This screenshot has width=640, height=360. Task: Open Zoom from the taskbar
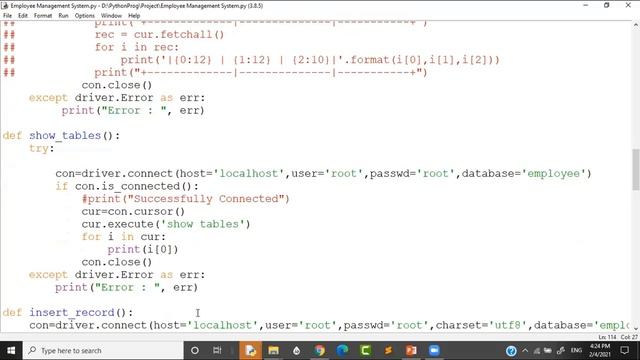pyautogui.click(x=434, y=351)
